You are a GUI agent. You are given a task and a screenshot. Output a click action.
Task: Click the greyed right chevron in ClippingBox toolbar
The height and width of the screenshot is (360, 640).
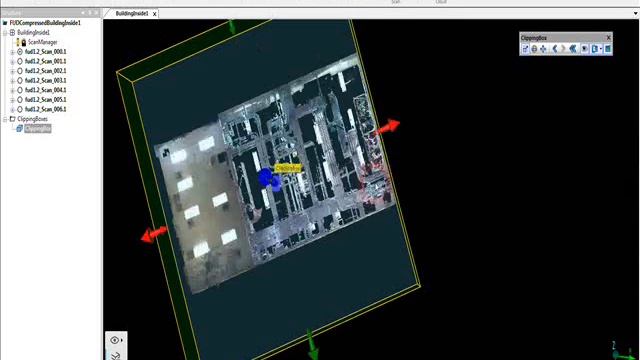(563, 49)
